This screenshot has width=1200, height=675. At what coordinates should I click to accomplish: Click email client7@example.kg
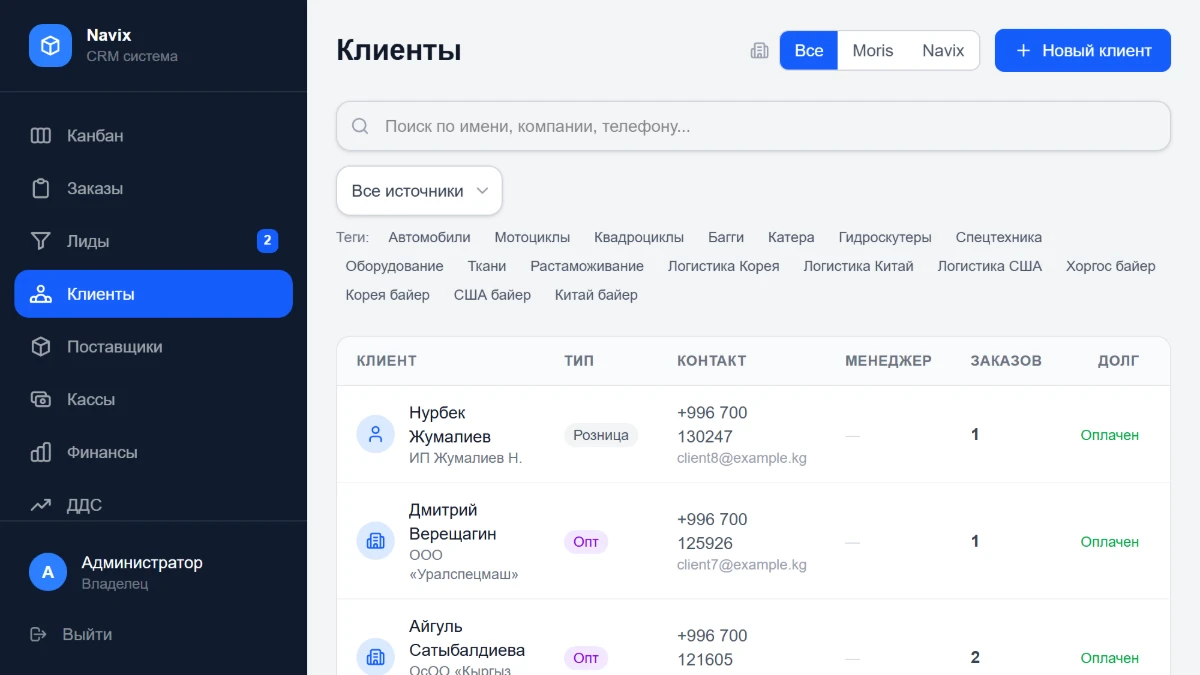pyautogui.click(x=742, y=565)
